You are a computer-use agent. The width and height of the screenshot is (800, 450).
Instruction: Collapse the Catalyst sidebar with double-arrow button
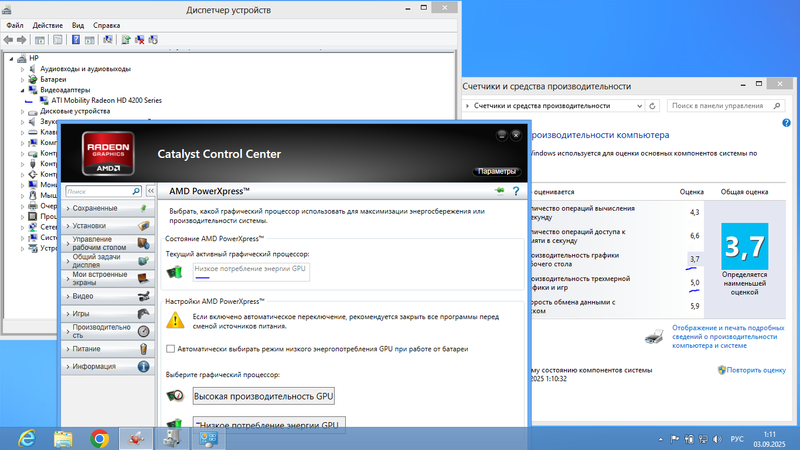pyautogui.click(x=151, y=191)
